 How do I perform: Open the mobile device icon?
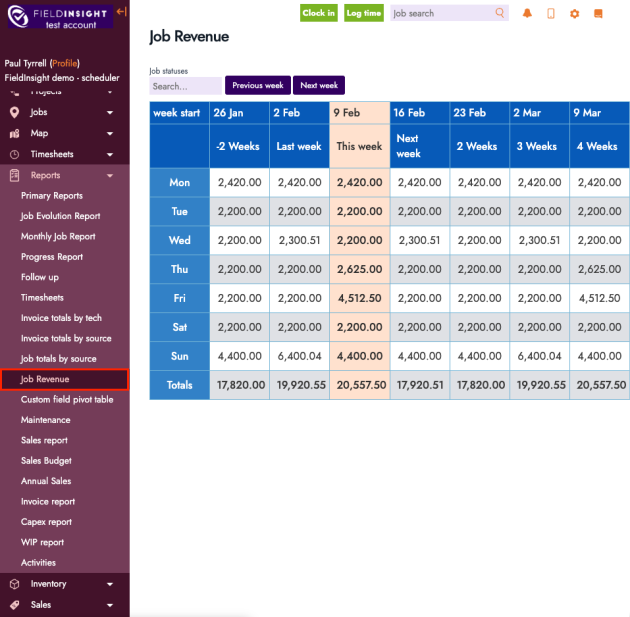tap(551, 14)
